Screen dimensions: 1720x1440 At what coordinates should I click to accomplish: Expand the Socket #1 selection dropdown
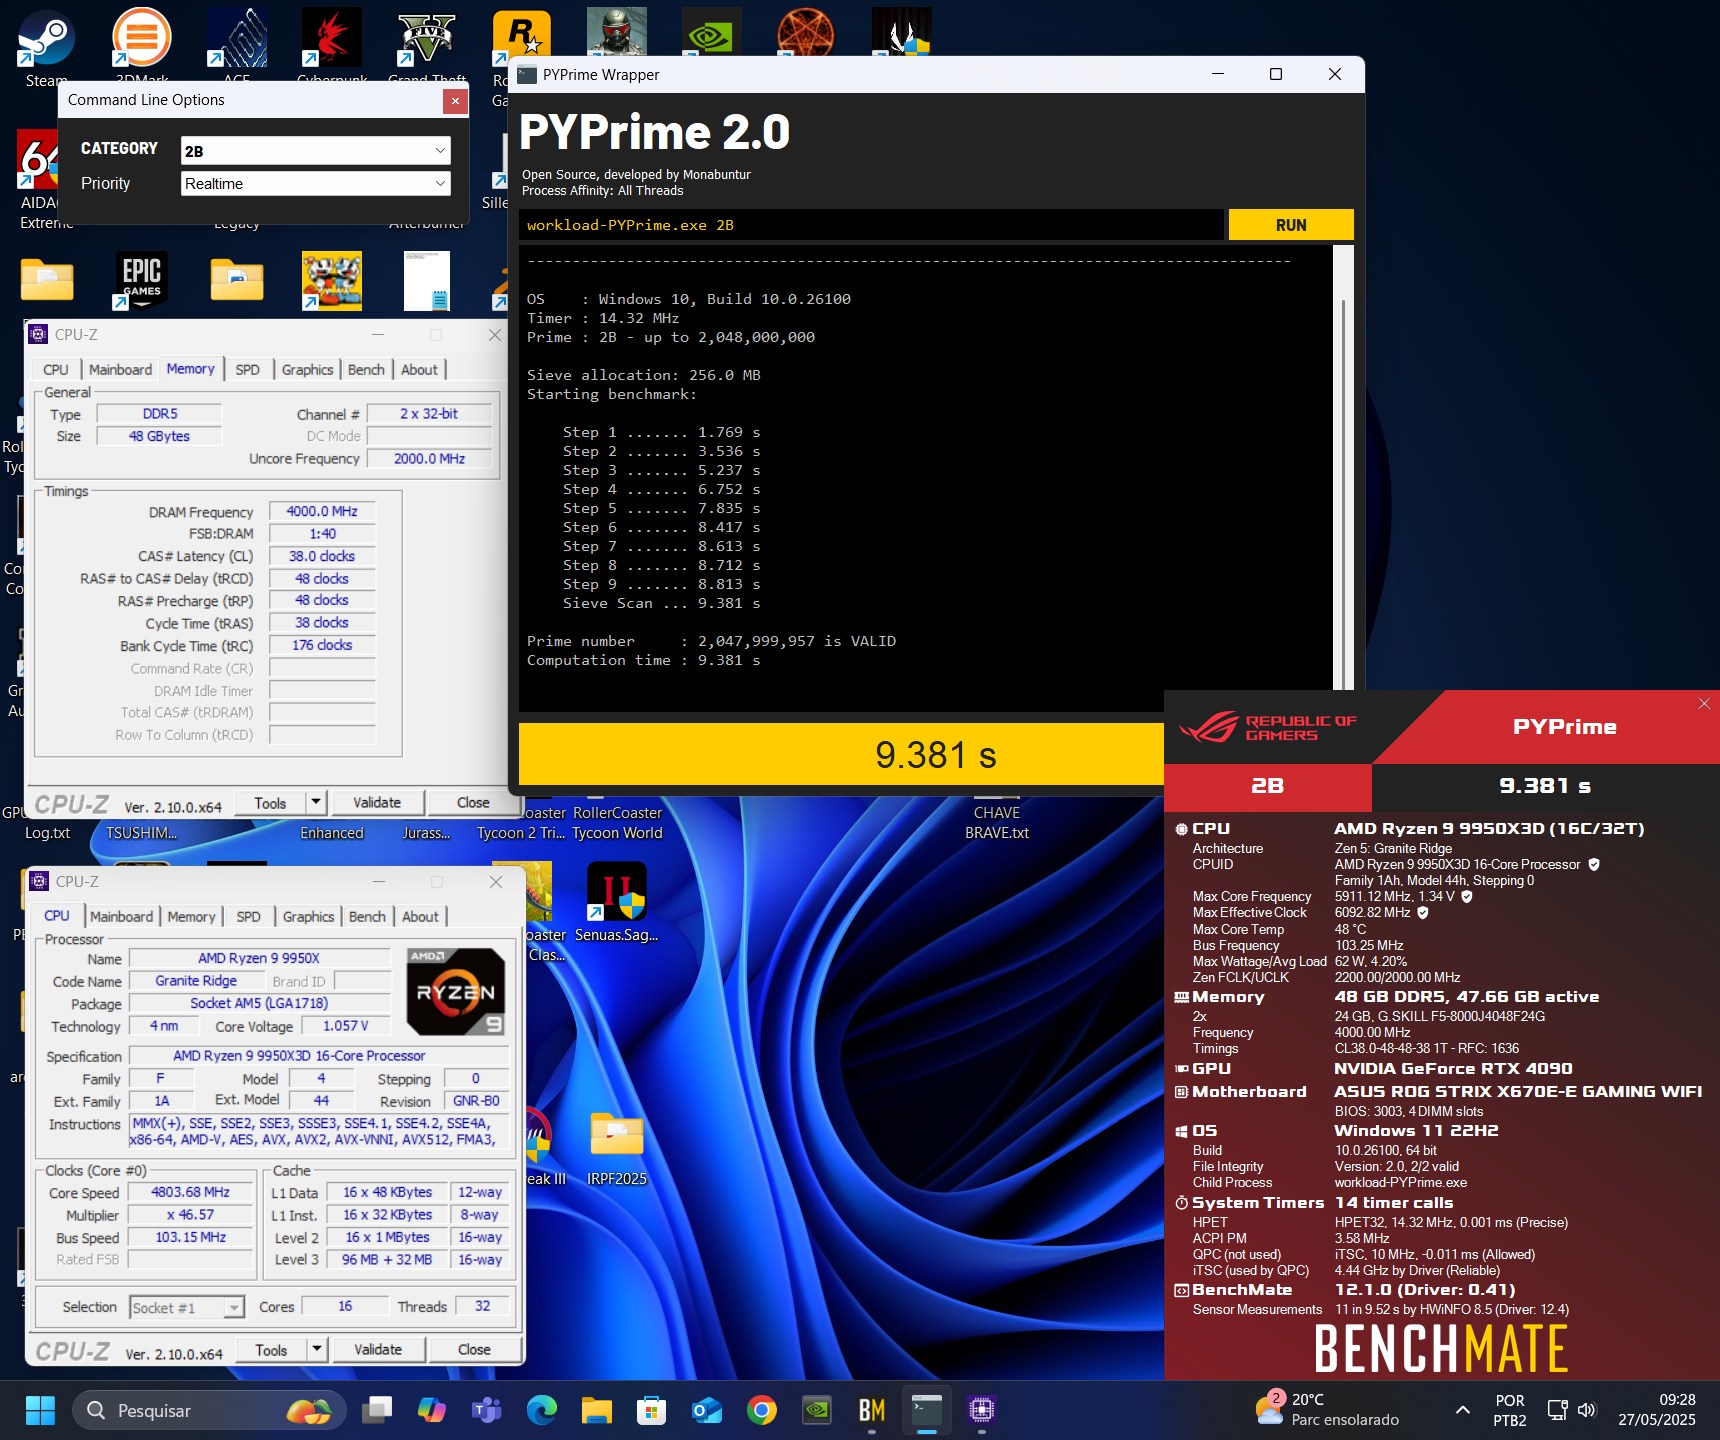pyautogui.click(x=234, y=1308)
